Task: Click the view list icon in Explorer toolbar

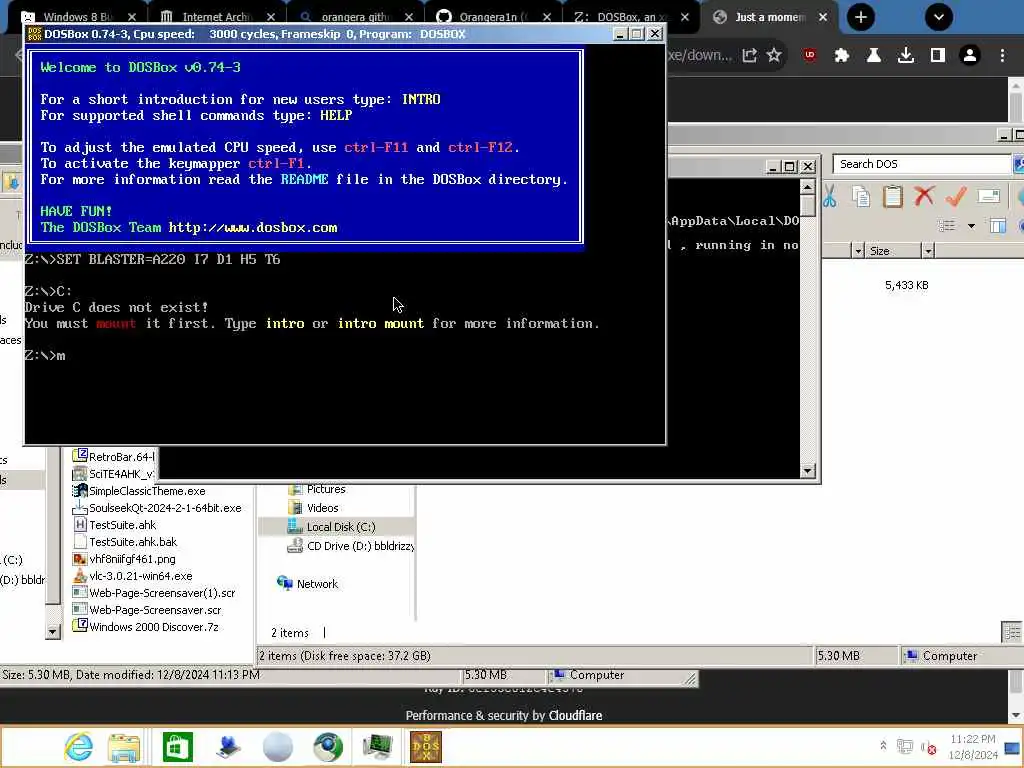Action: tap(946, 226)
